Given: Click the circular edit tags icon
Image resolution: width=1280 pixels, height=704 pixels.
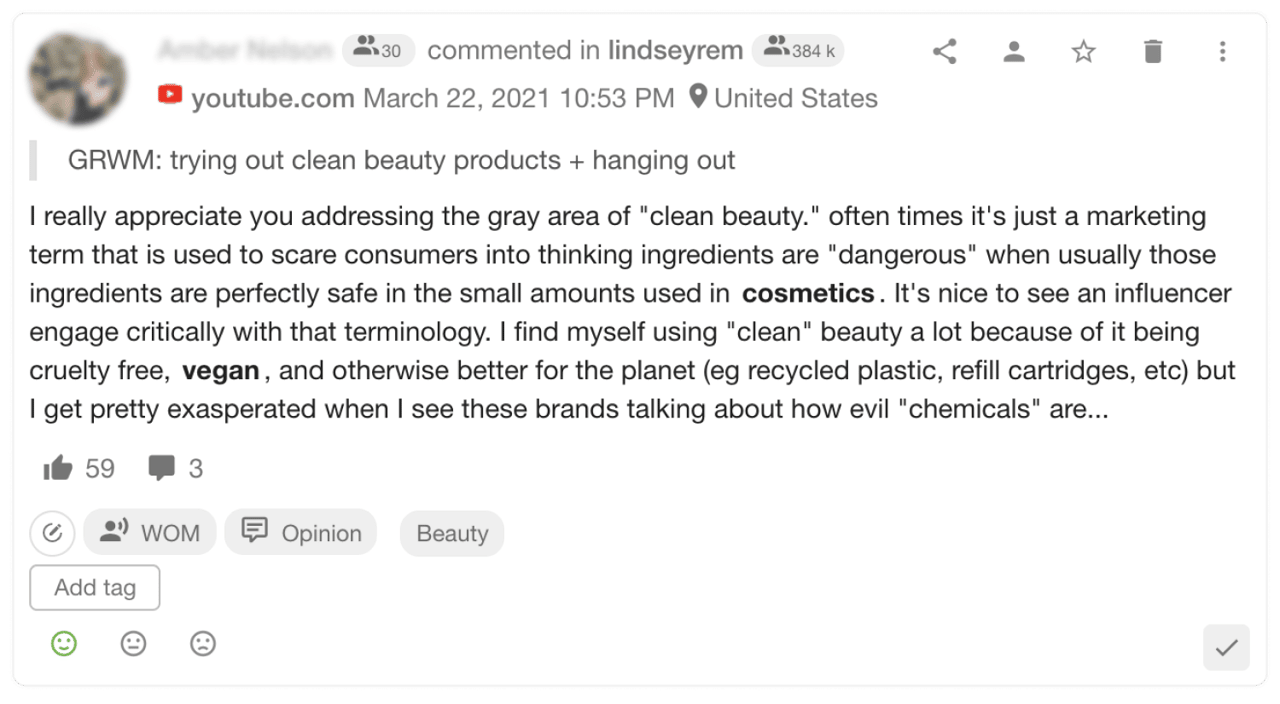Looking at the screenshot, I should click(x=53, y=533).
